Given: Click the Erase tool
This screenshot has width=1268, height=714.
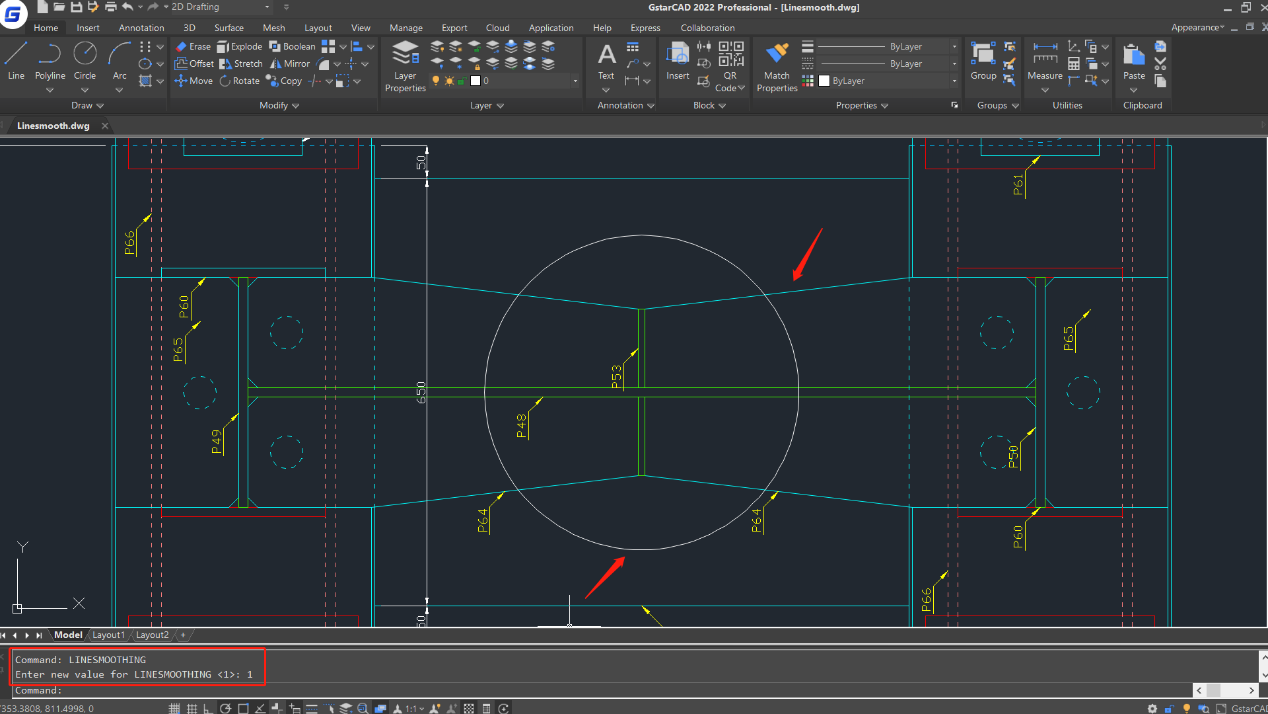Looking at the screenshot, I should pyautogui.click(x=193, y=46).
